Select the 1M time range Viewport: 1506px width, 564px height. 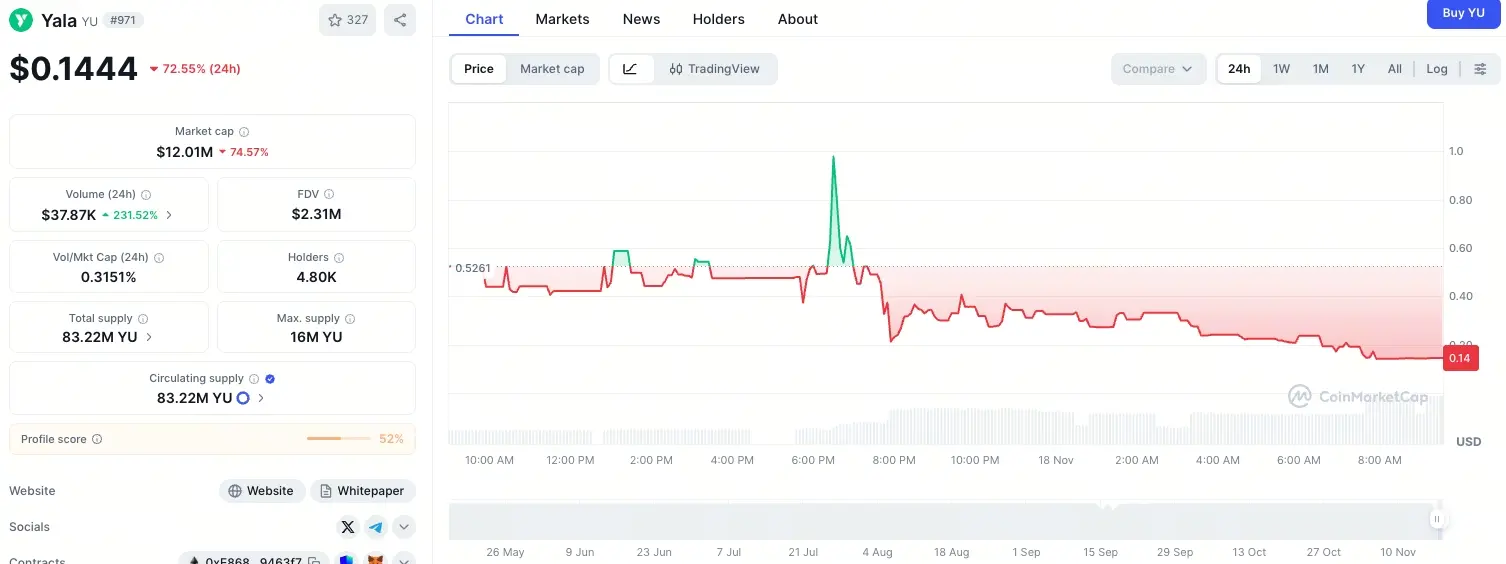(x=1321, y=69)
